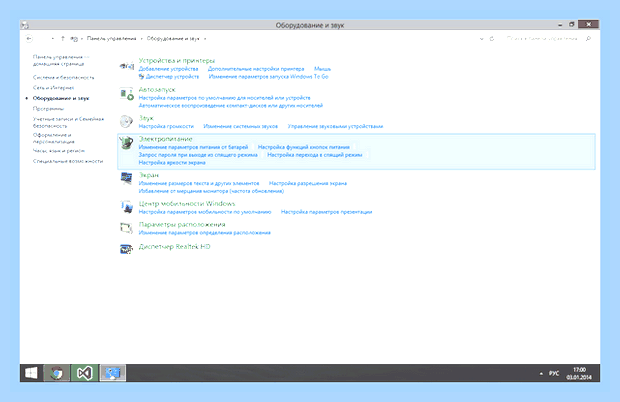Click the Устройства и принтеры category icon
The width and height of the screenshot is (620, 402).
(127, 66)
